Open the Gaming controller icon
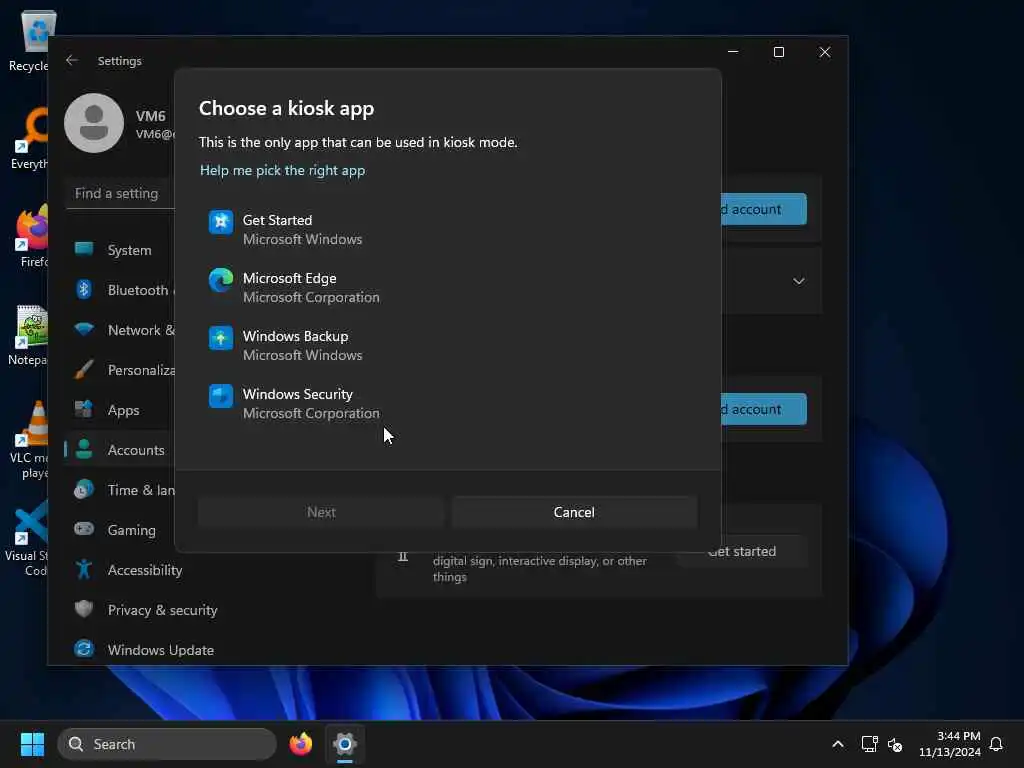1024x768 pixels. coord(84,529)
